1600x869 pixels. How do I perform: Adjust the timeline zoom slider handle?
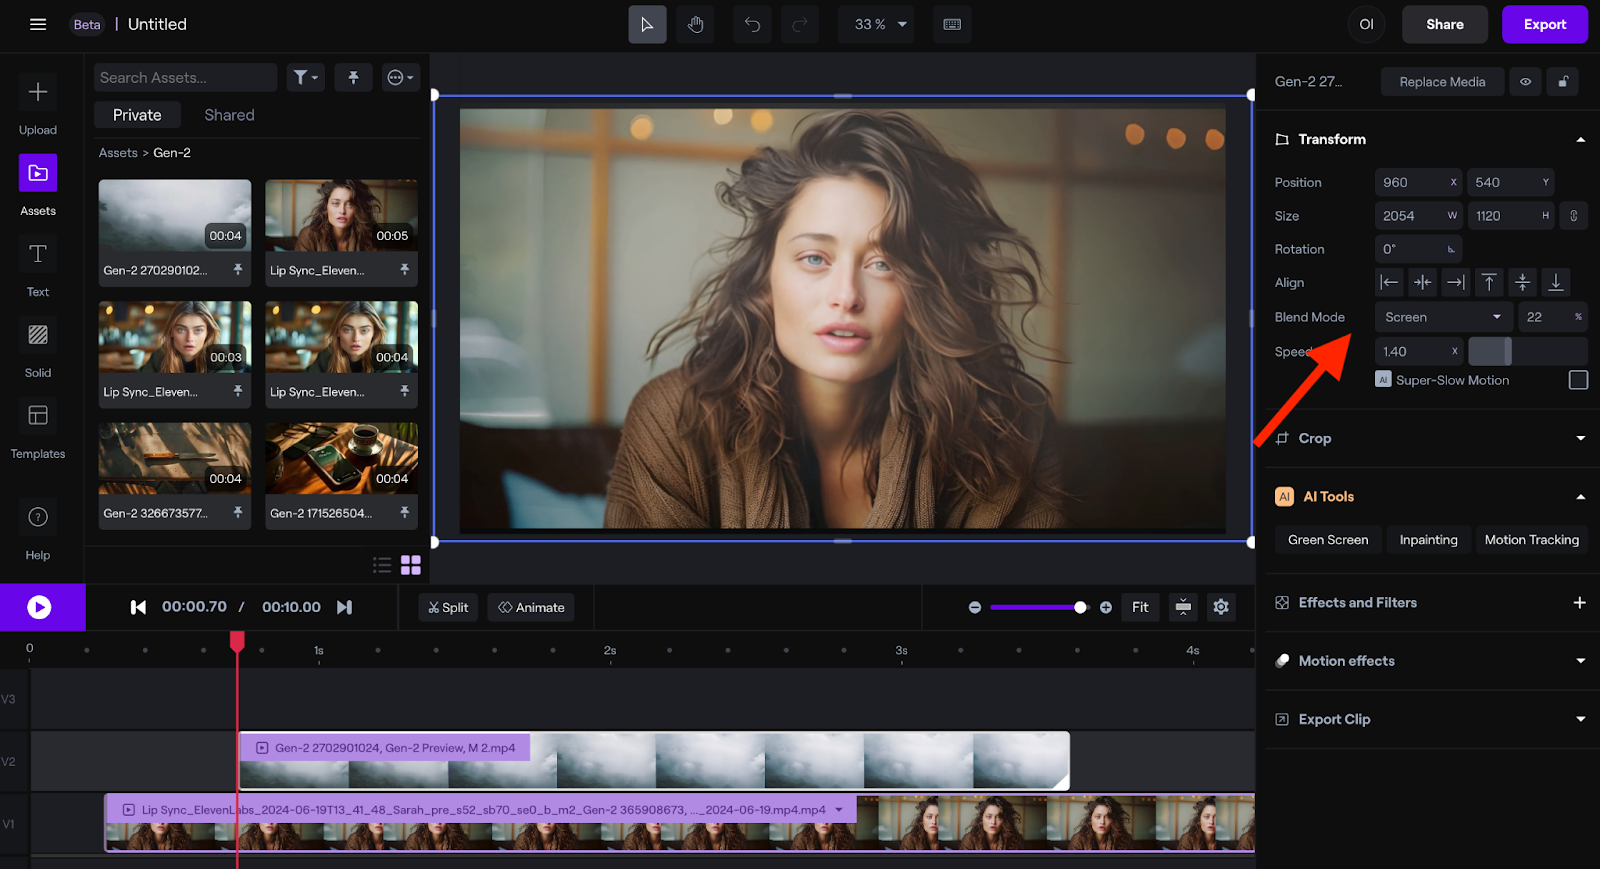pos(1080,607)
